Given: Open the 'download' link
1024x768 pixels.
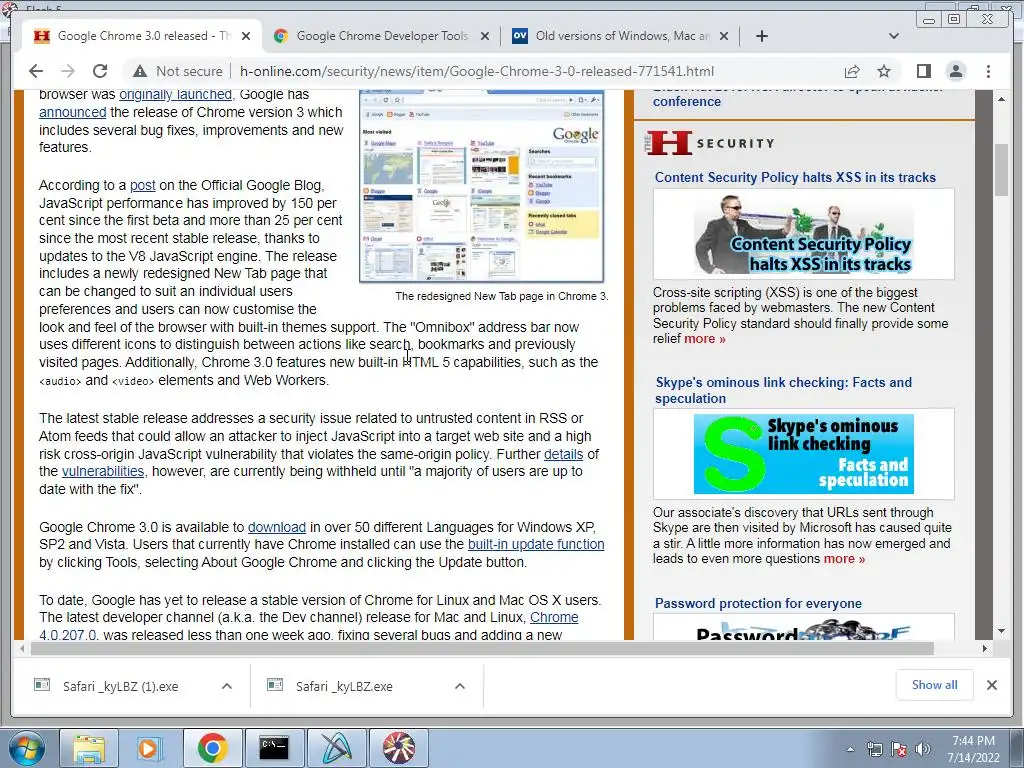Looking at the screenshot, I should pyautogui.click(x=277, y=527).
